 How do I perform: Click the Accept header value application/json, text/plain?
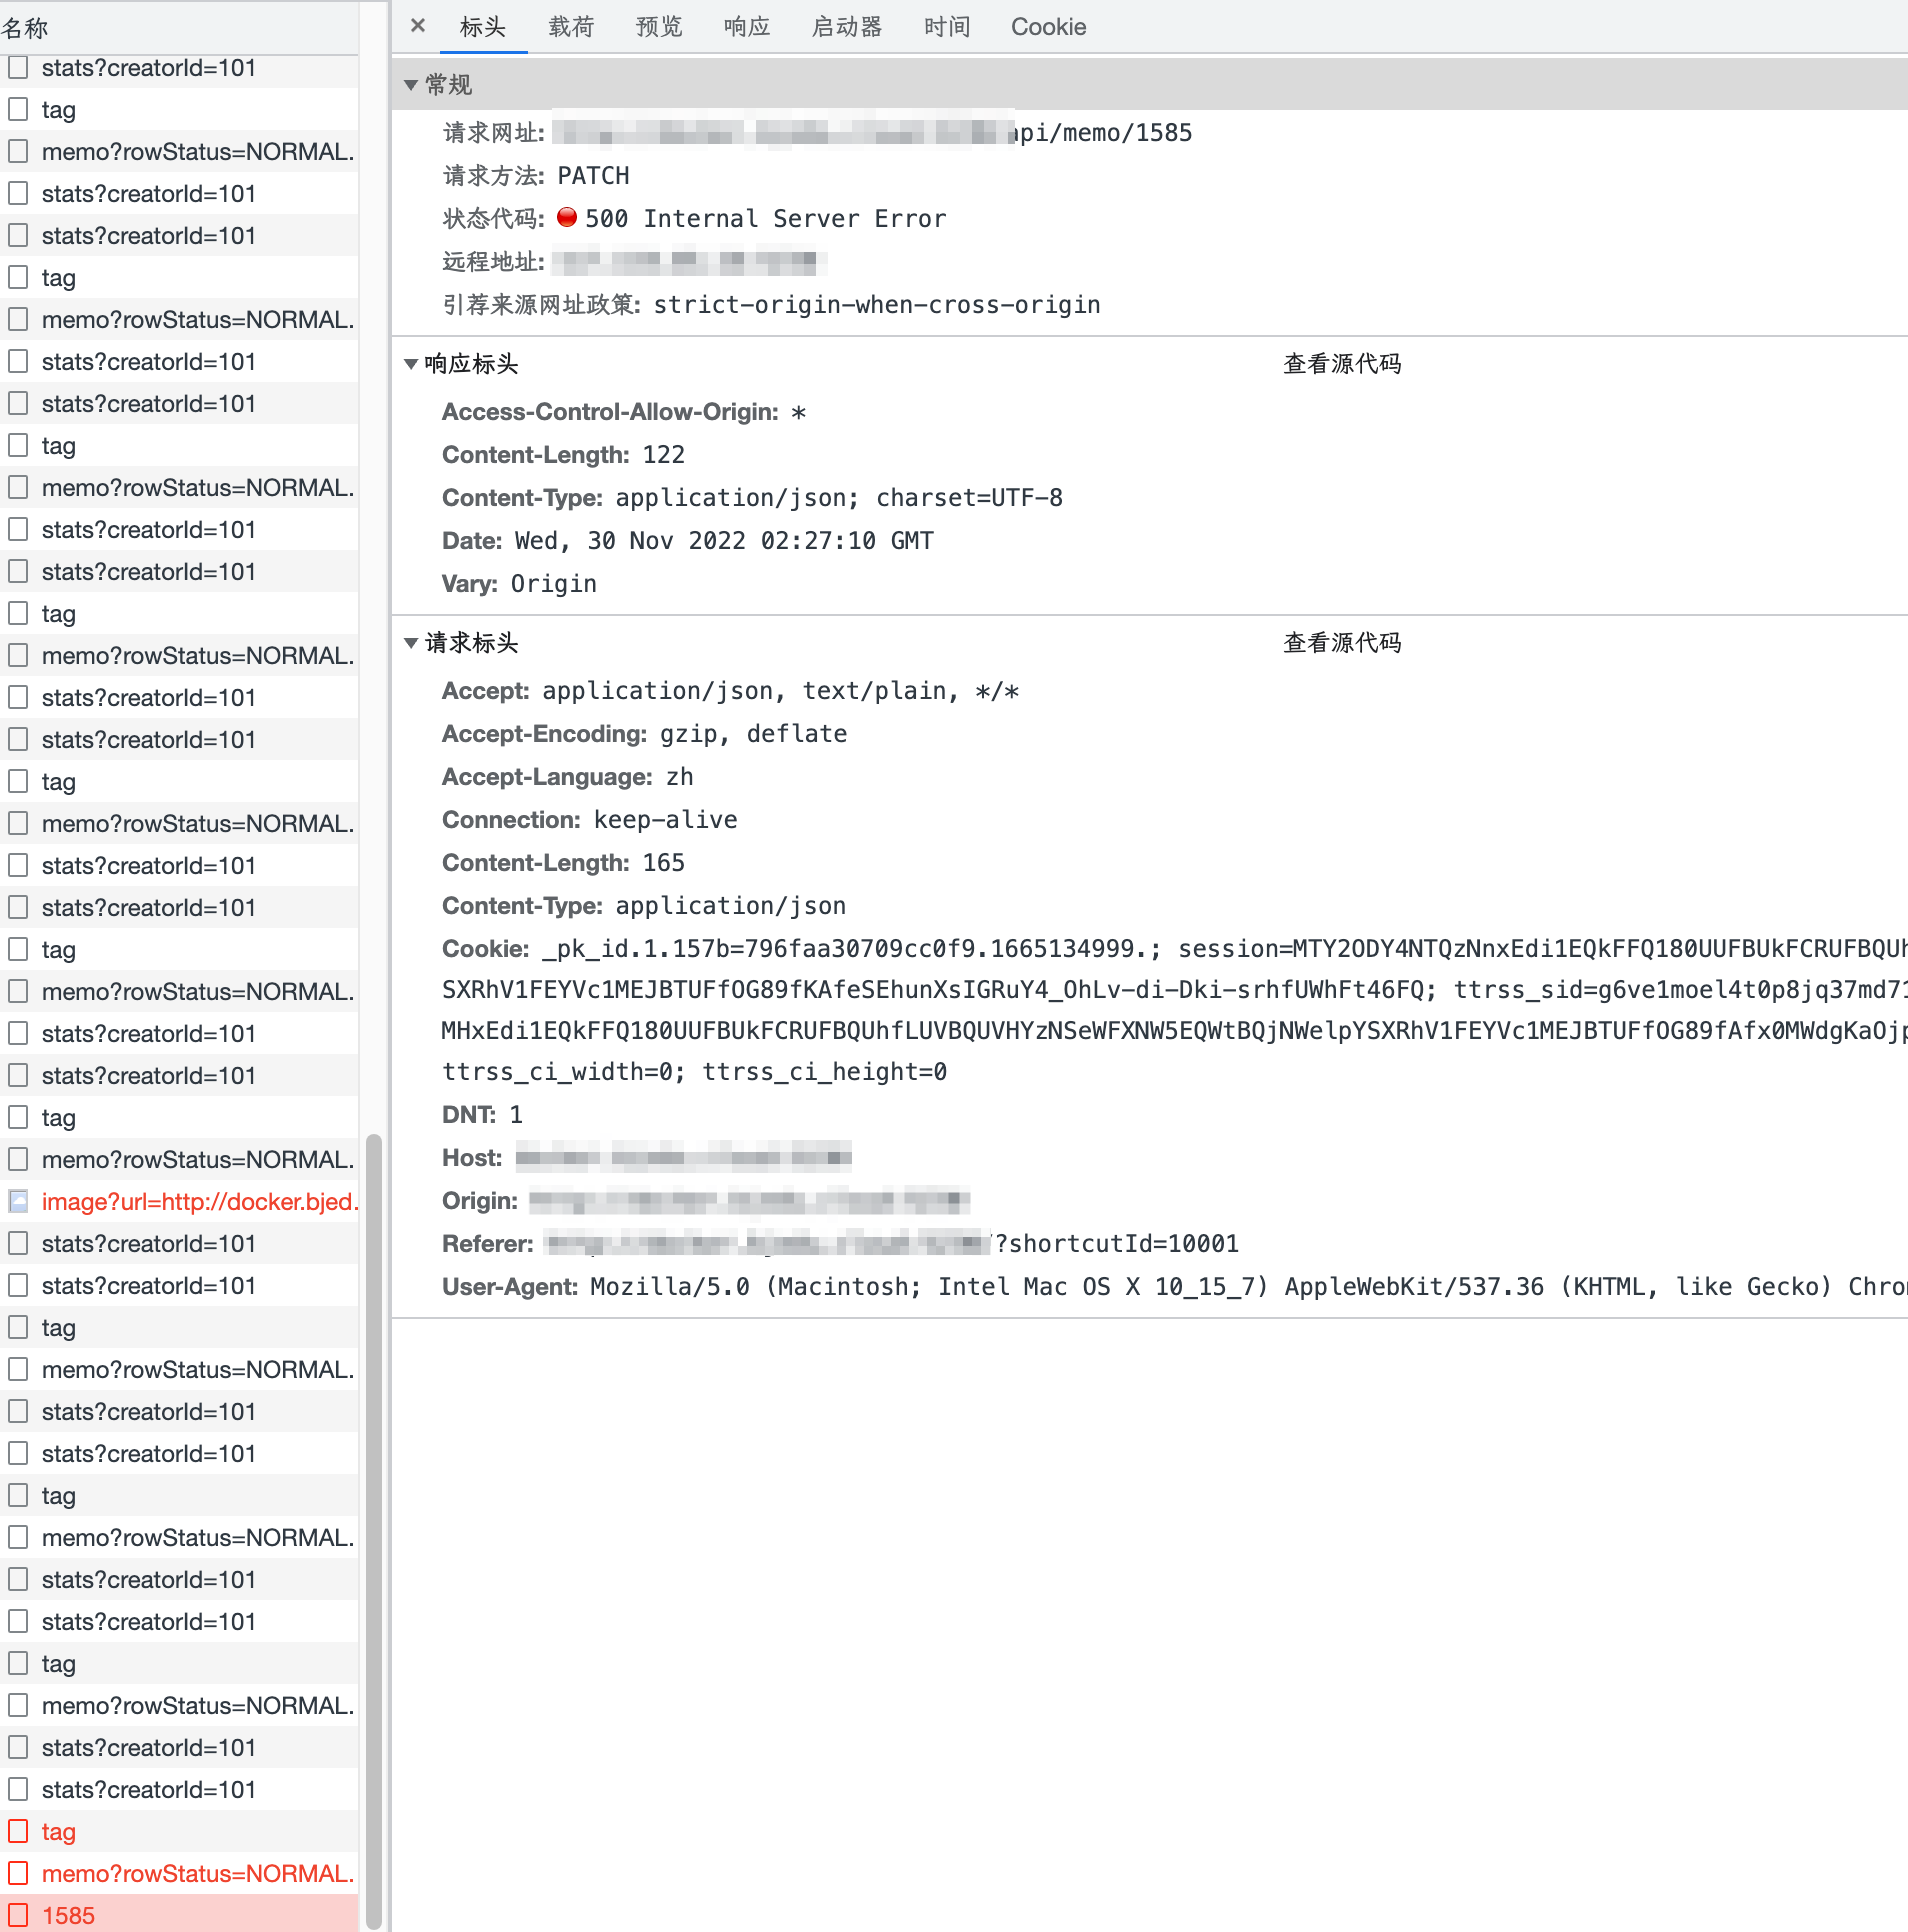click(x=780, y=691)
